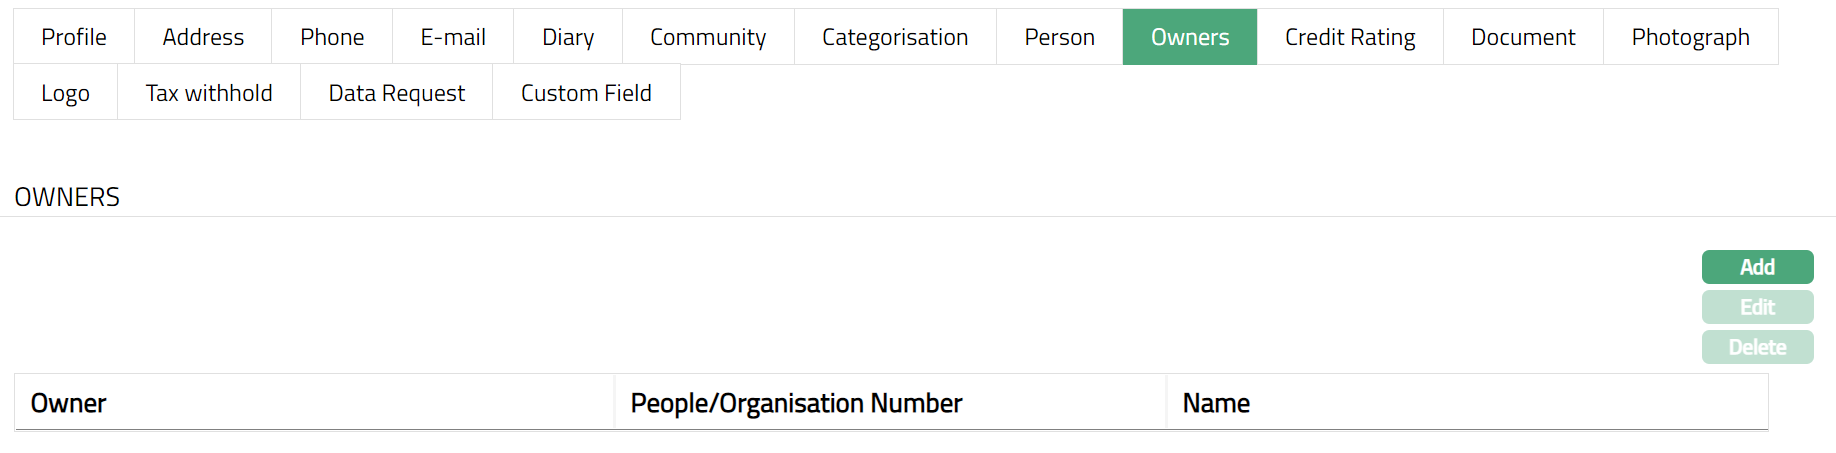Click the Name column header

1216,403
